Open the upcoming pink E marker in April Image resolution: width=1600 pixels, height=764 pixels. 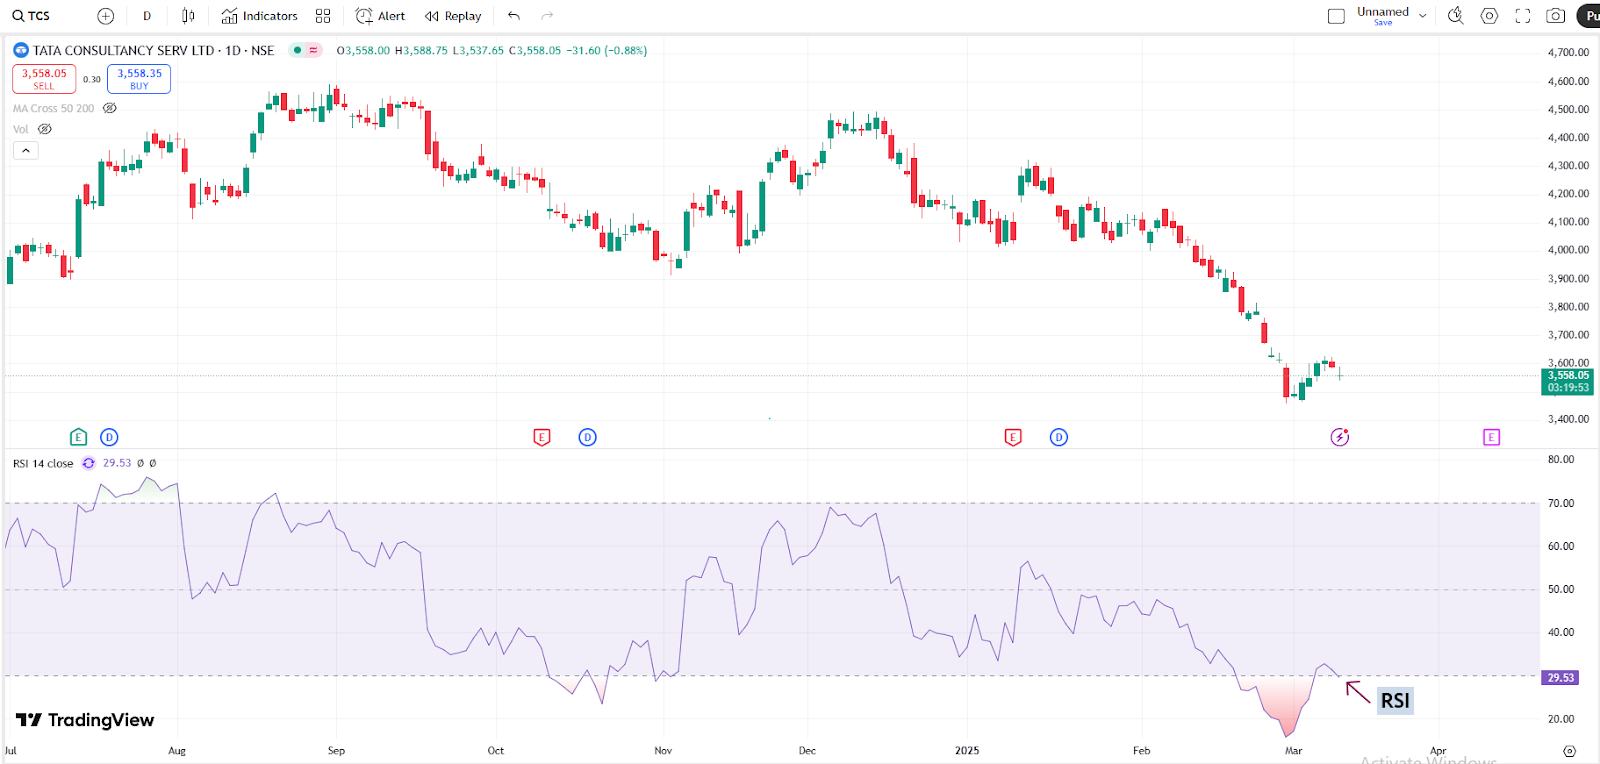[x=1491, y=437]
